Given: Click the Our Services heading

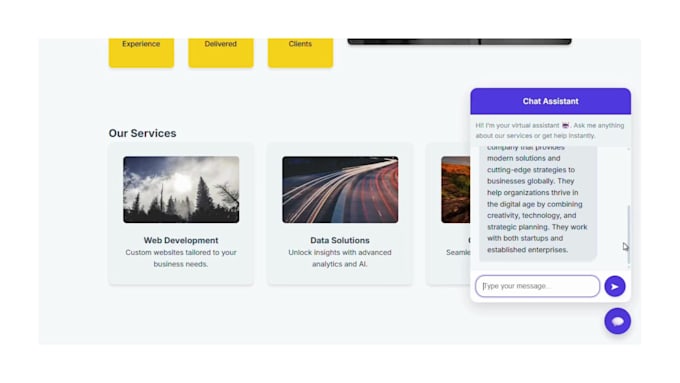Looking at the screenshot, I should coord(142,133).
